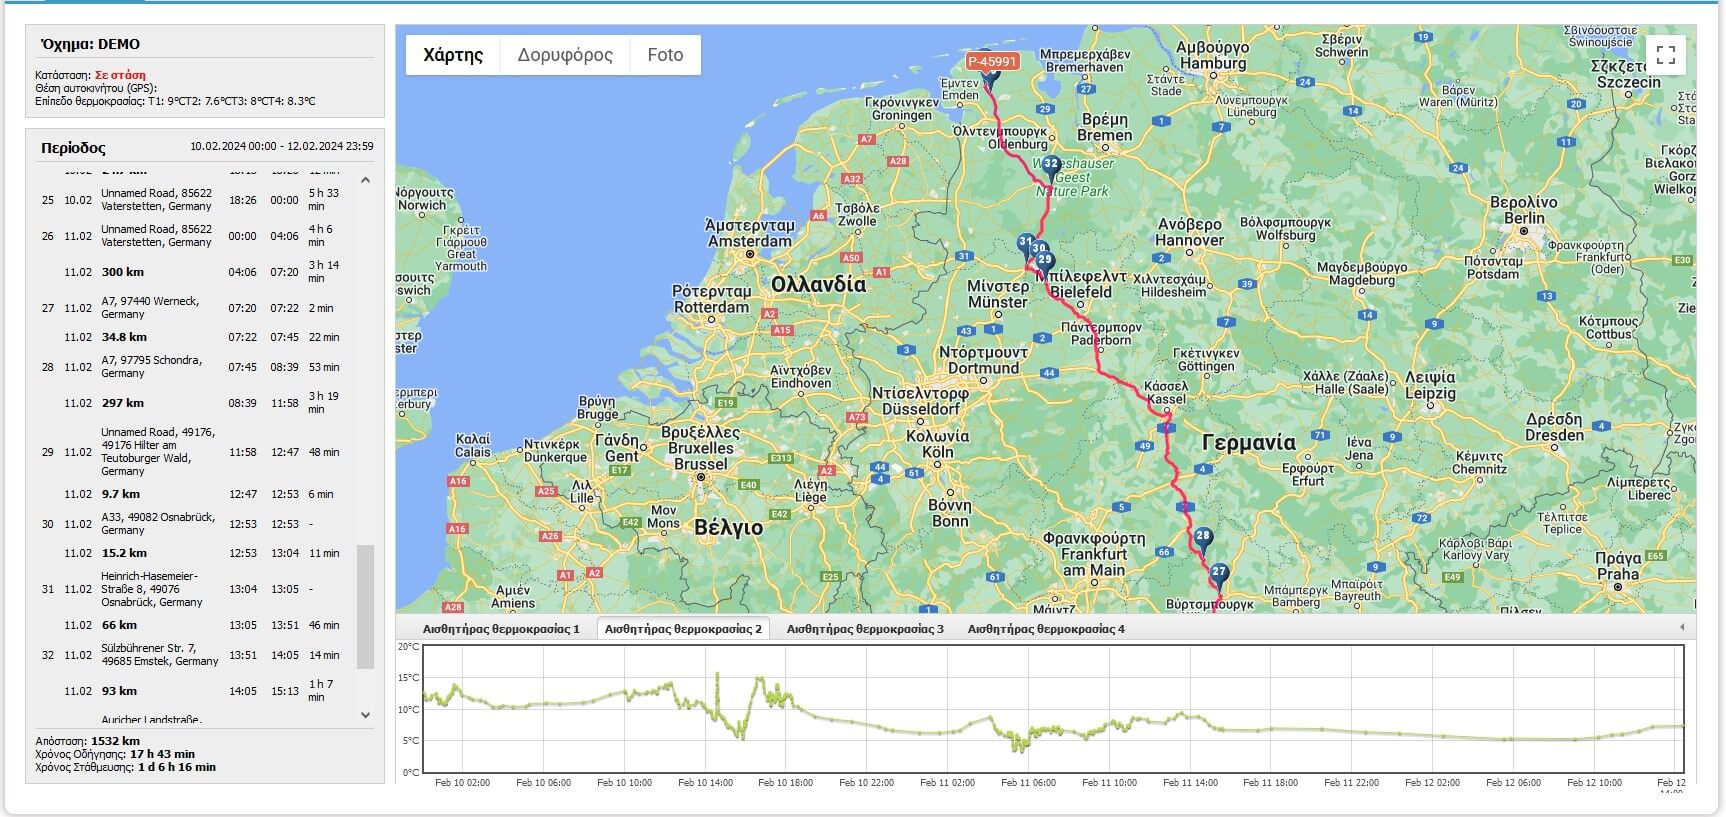
Task: Select stop 27 A7 Werneck
Action: pos(194,308)
